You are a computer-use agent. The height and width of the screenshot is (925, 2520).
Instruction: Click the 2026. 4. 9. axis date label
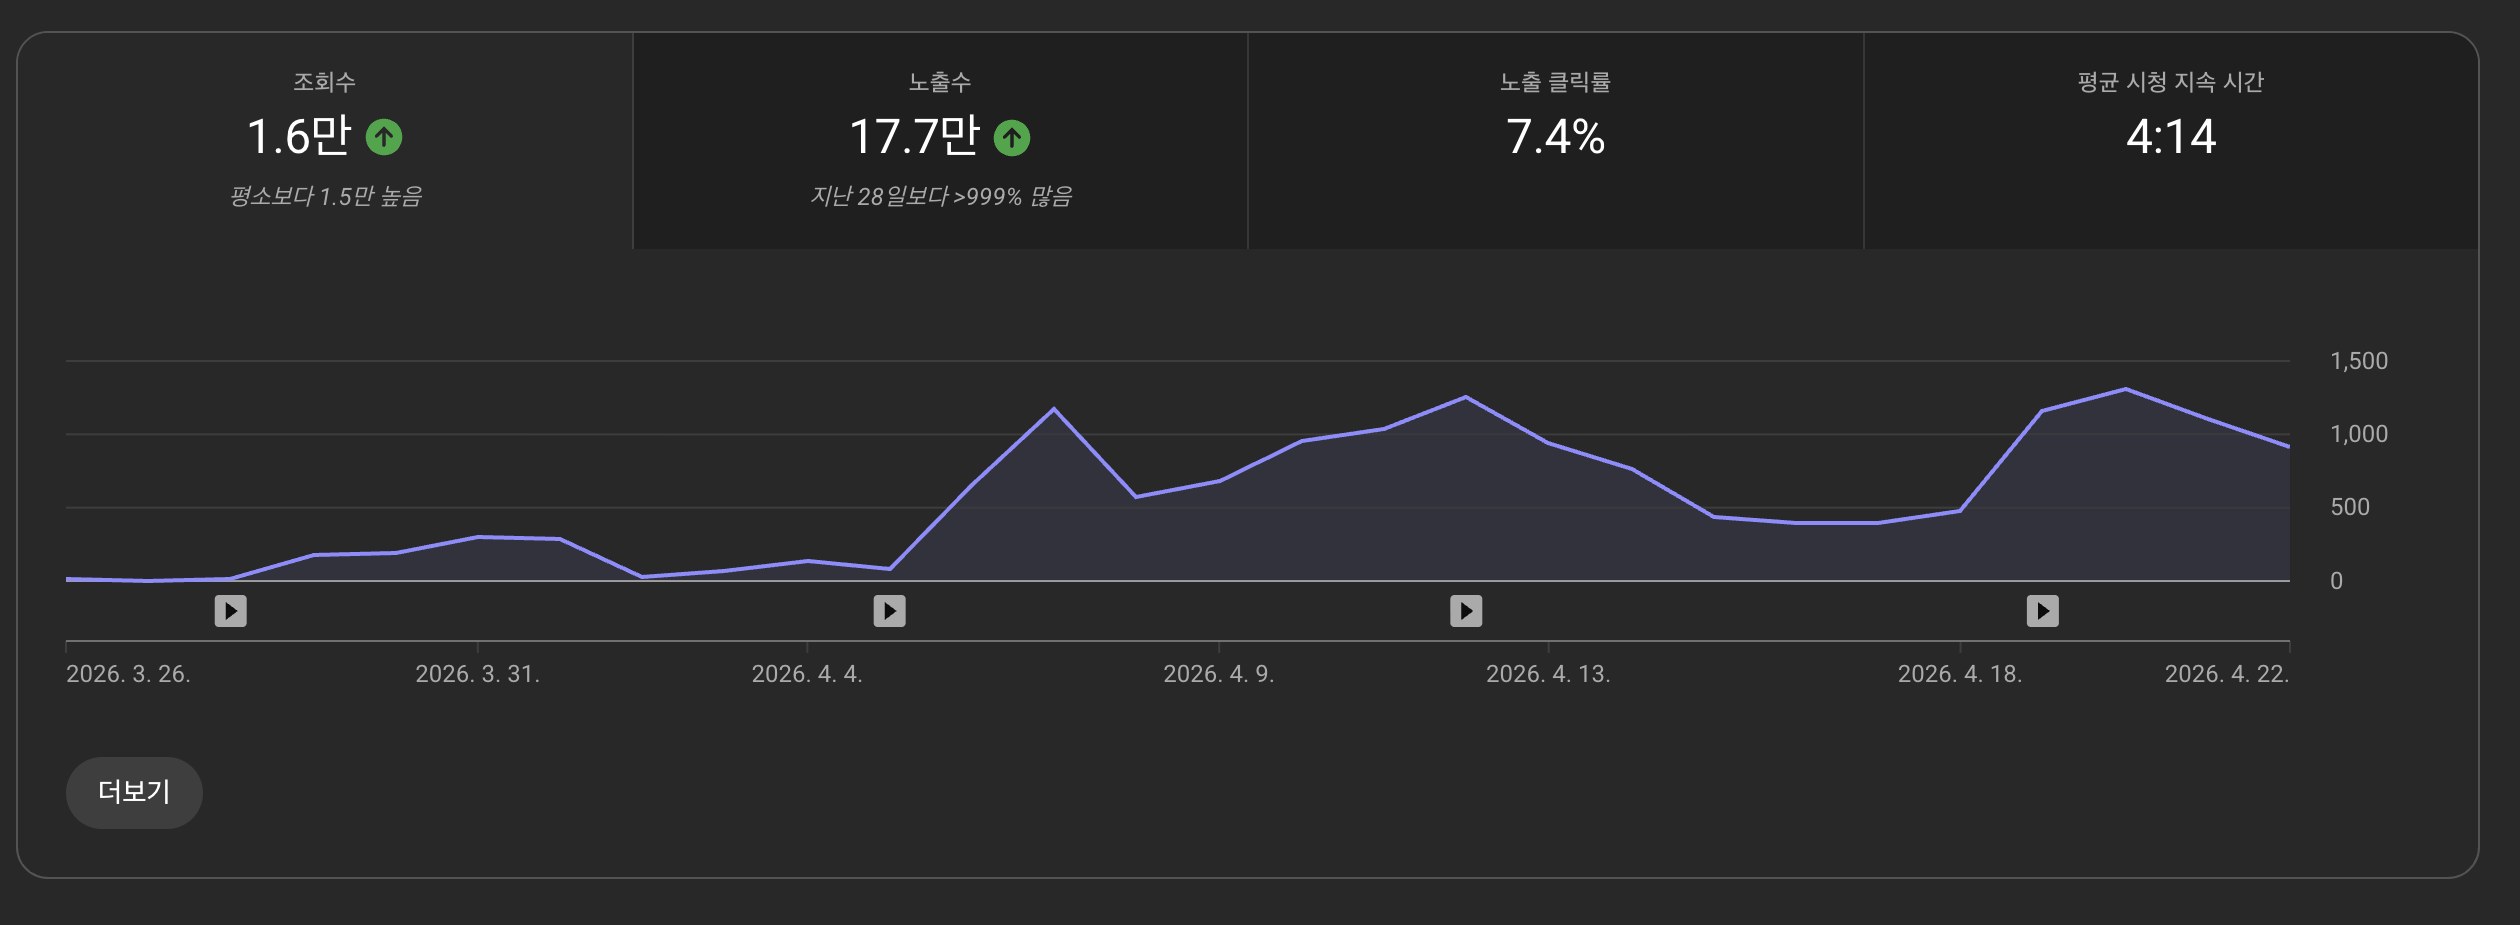tap(1219, 674)
